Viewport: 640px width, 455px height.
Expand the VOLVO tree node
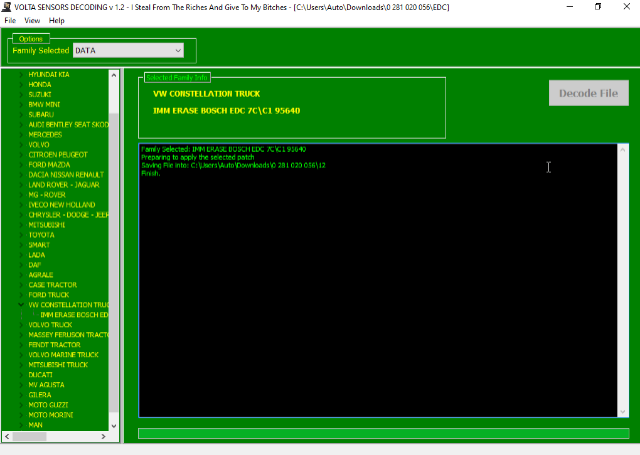pos(21,145)
